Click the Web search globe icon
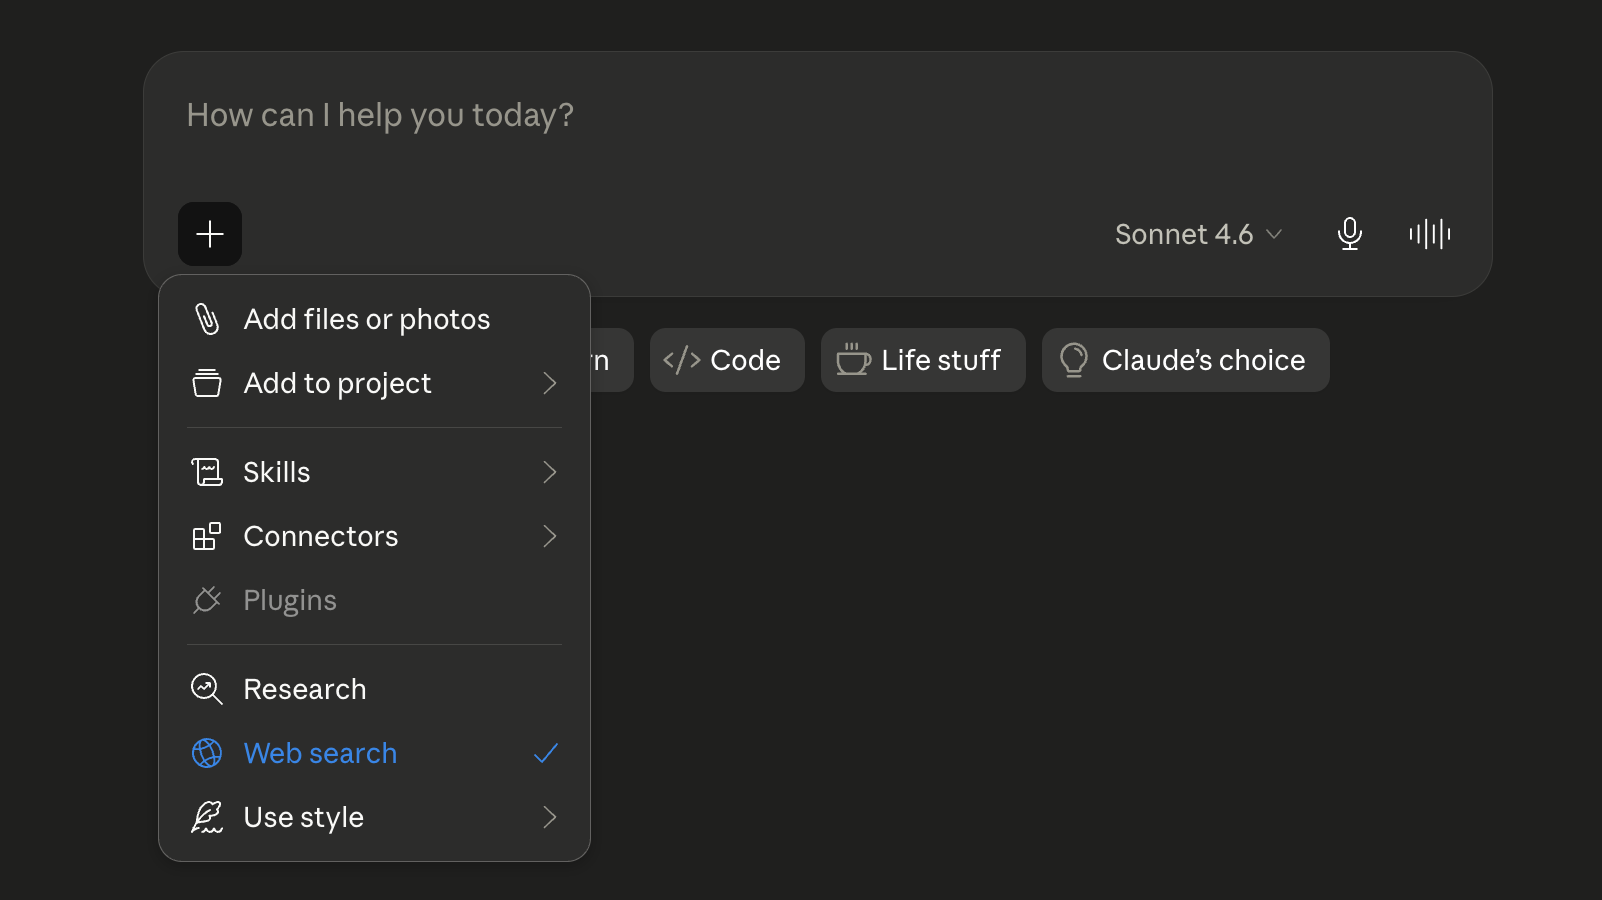This screenshot has height=900, width=1602. 207,753
